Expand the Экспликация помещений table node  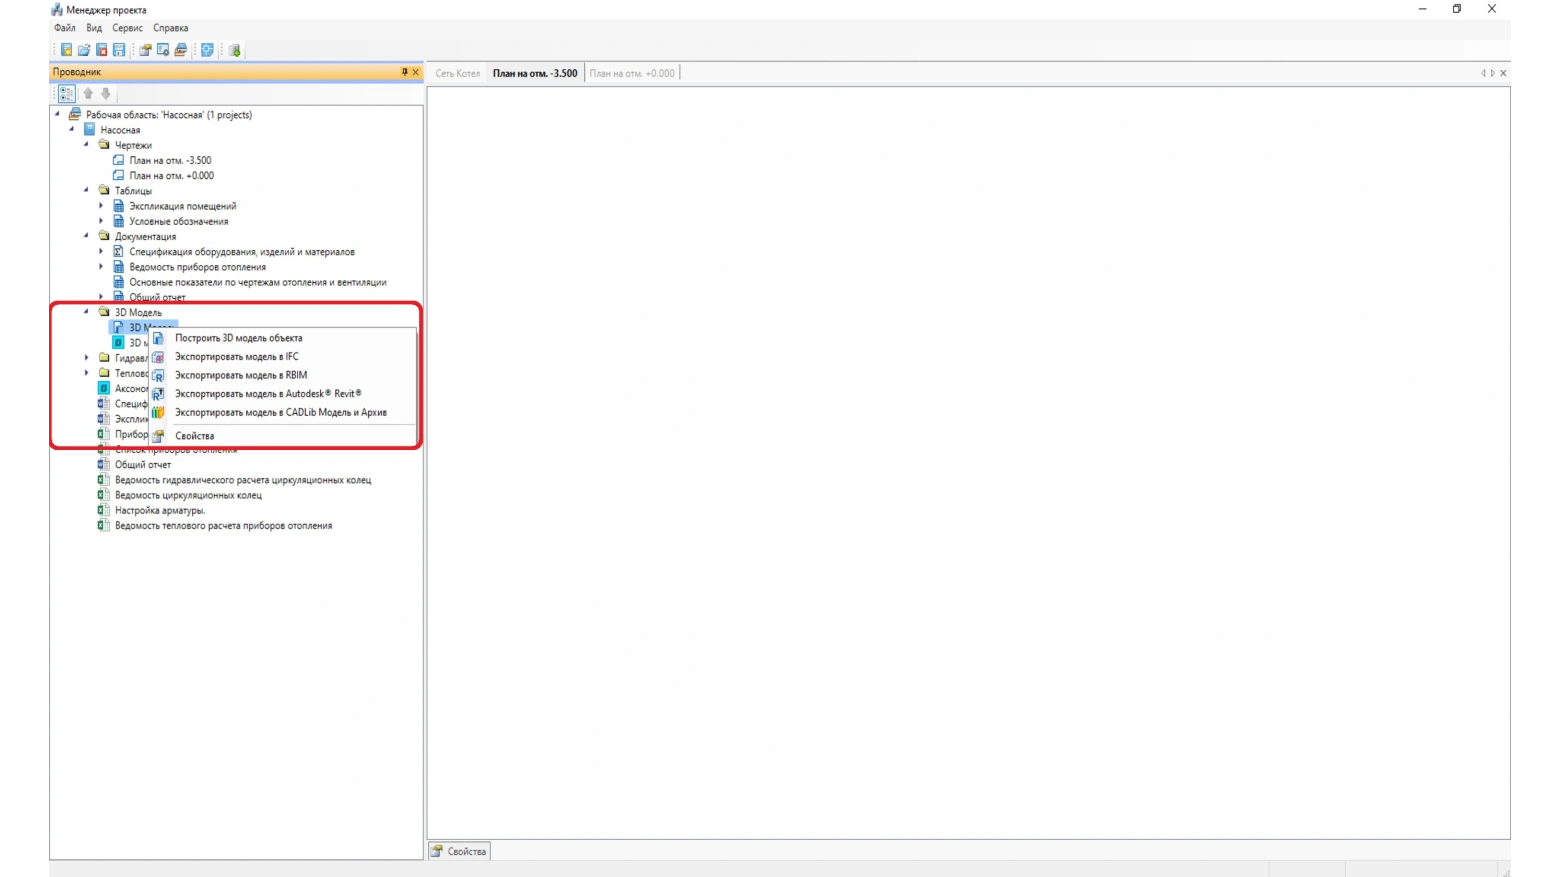(x=101, y=206)
